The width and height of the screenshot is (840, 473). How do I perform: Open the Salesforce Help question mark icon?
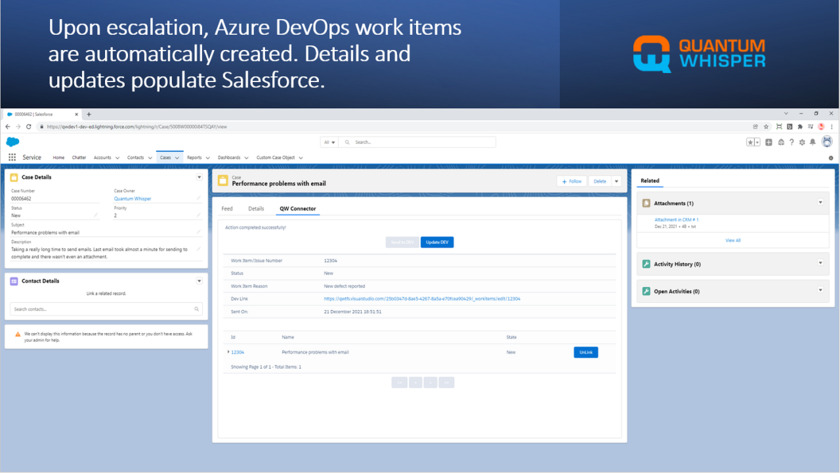[791, 142]
